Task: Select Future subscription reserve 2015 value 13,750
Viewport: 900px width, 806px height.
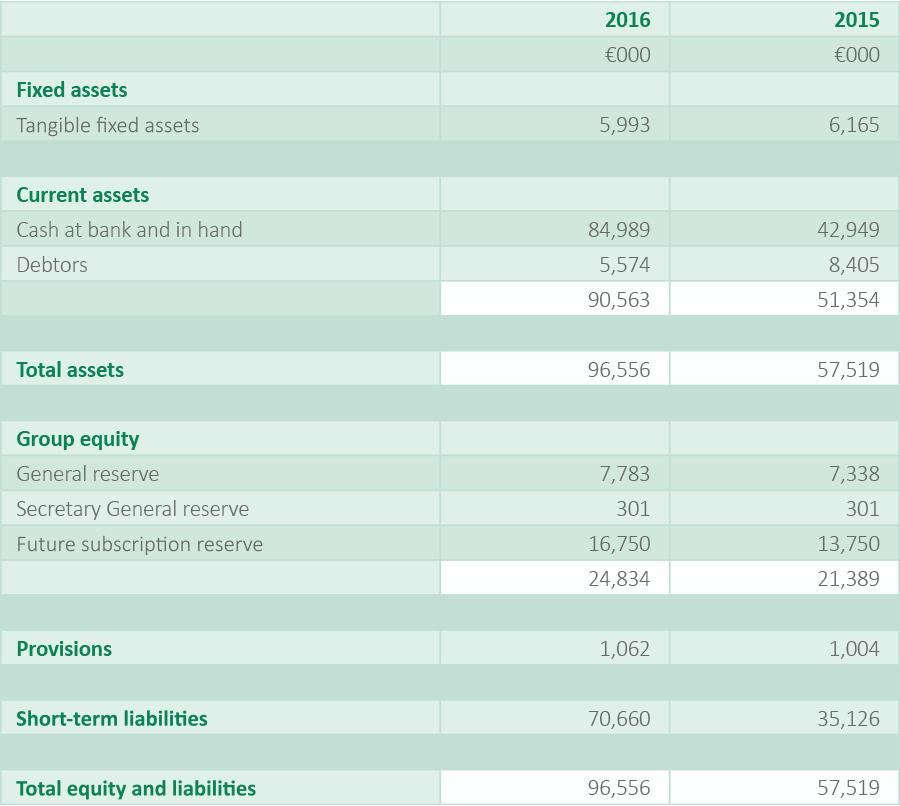Action: click(849, 544)
